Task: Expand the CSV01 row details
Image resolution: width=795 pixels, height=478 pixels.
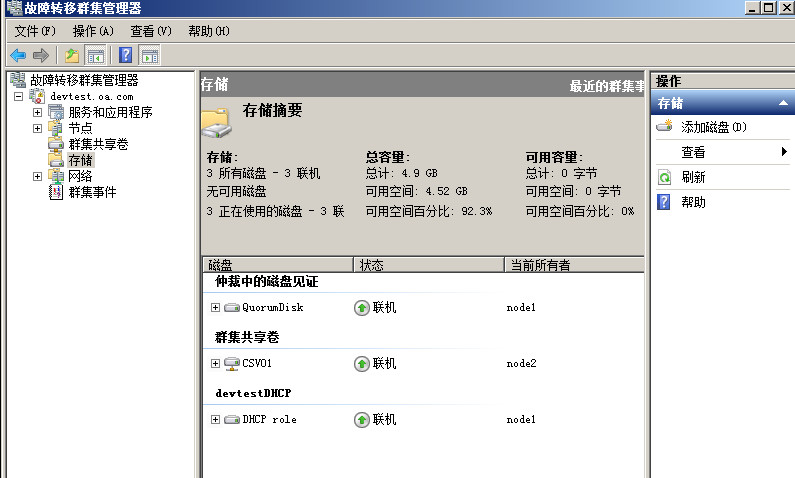Action: [x=215, y=363]
